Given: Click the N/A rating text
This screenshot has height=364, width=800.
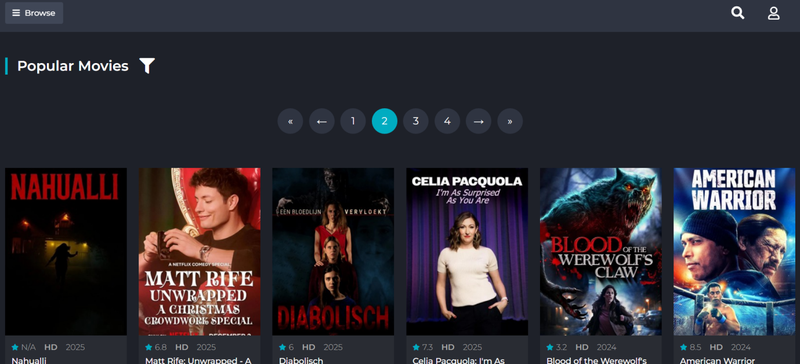Looking at the screenshot, I should coord(29,347).
